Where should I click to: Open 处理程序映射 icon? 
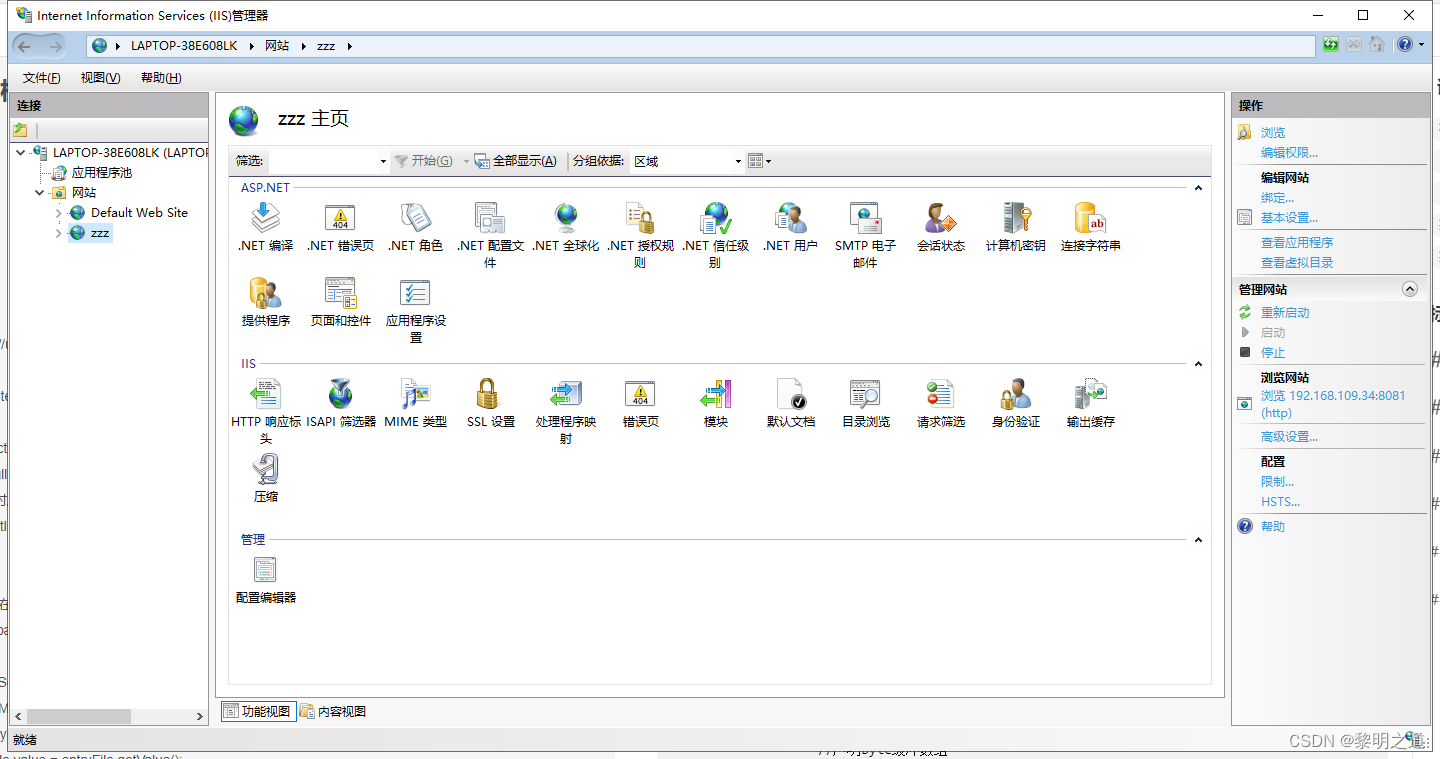pos(566,394)
